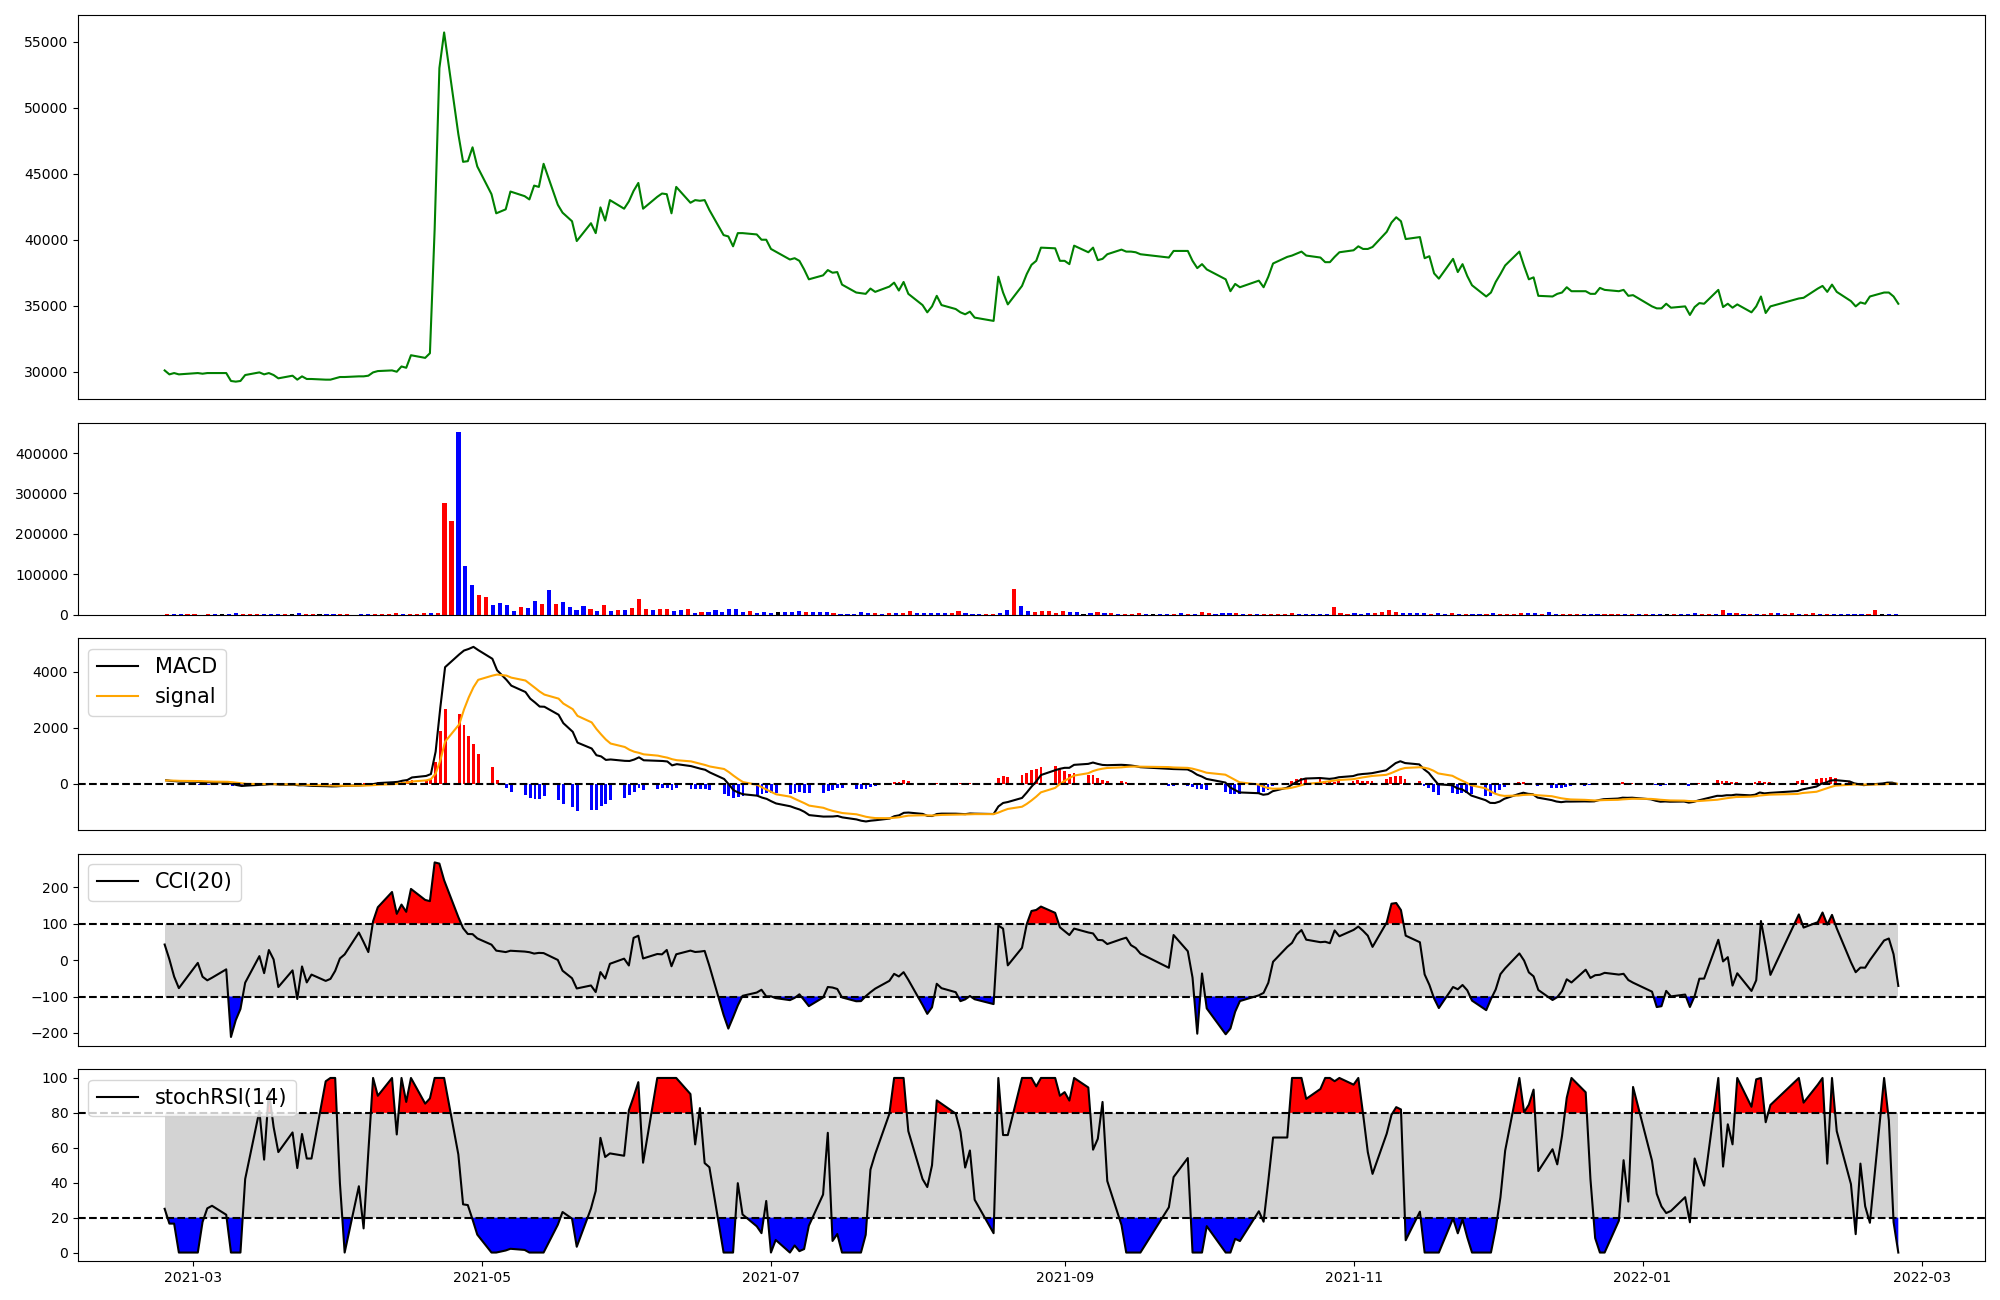2000x1300 pixels.
Task: Click the orange signal legend line sample
Action: pyautogui.click(x=117, y=696)
